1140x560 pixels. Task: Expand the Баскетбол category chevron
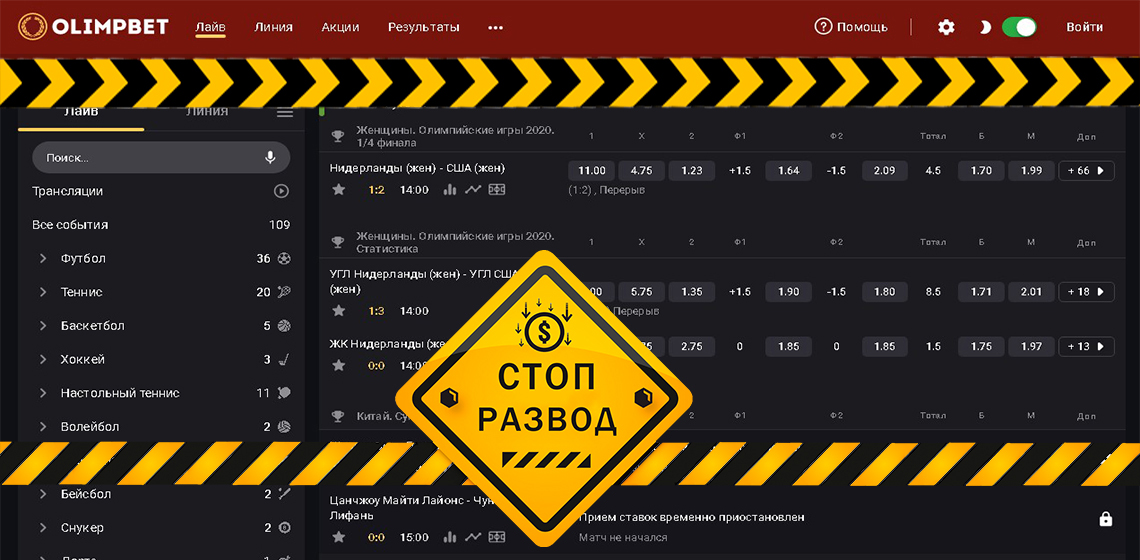(x=44, y=326)
